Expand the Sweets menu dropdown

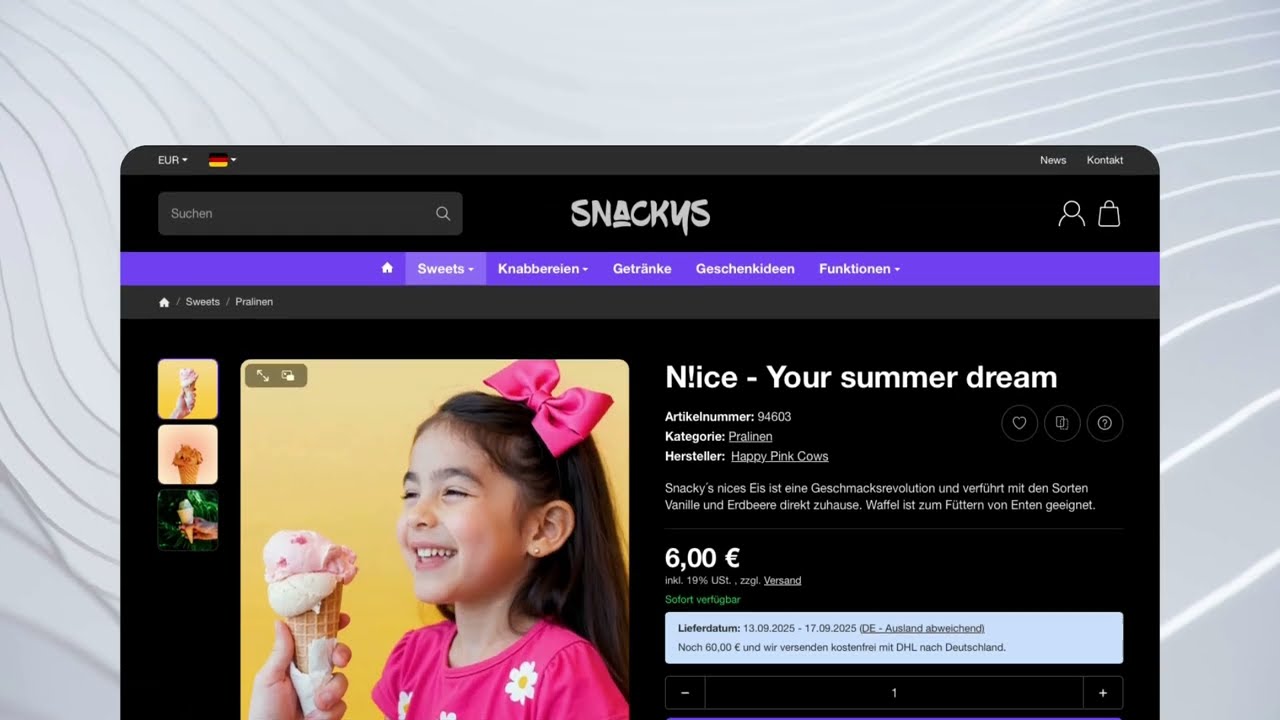coord(446,268)
